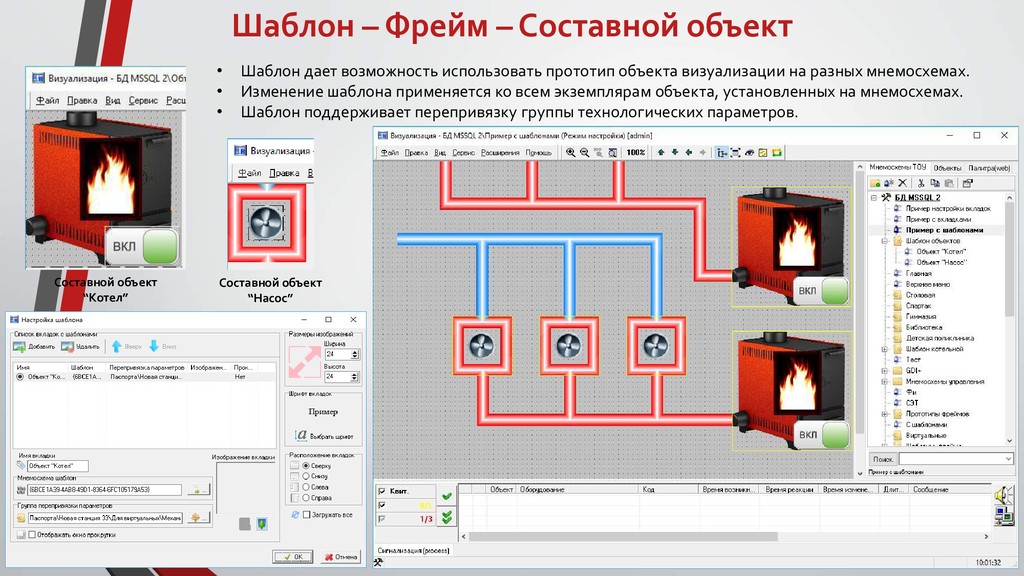Image resolution: width=1024 pixels, height=576 pixels.
Task: Click the green arrow load image icon
Action: pyautogui.click(x=262, y=524)
